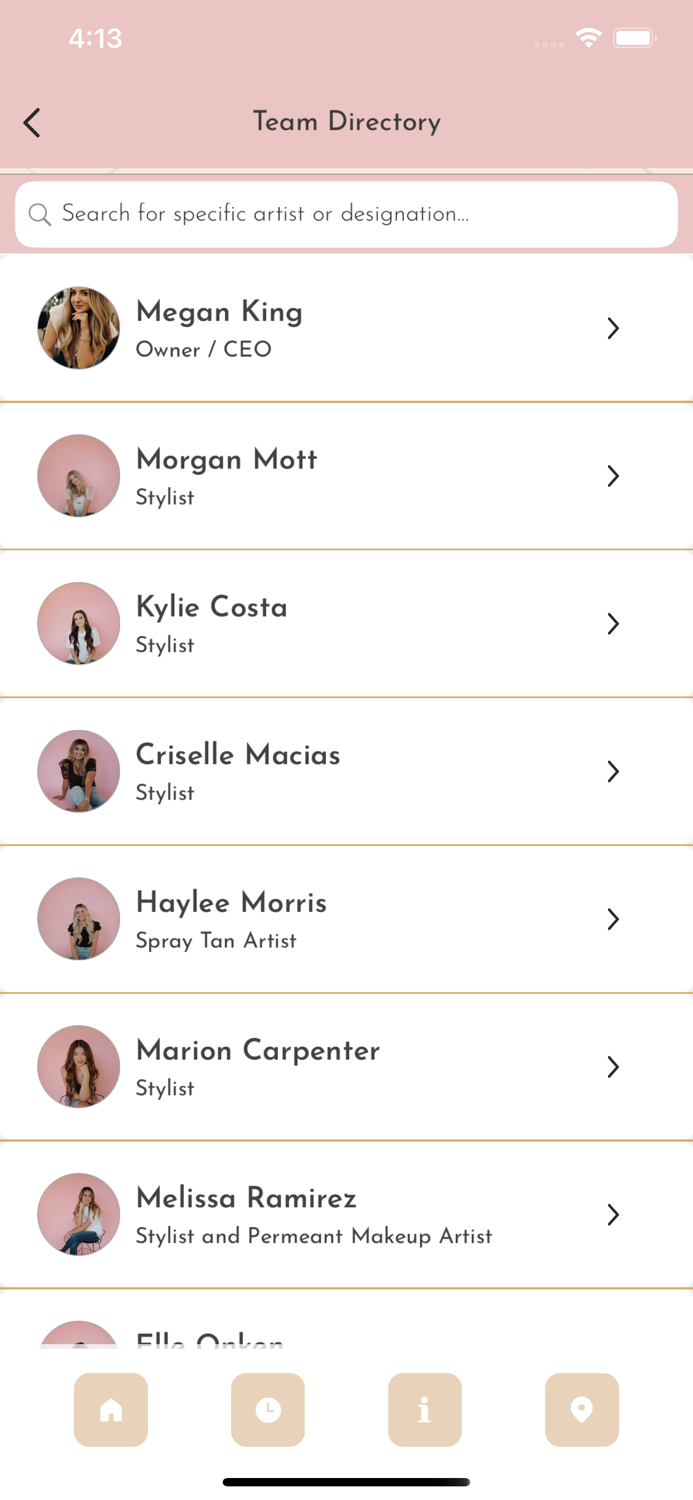Open Morgan Mott's chevron arrow
693x1500 pixels.
pos(613,476)
